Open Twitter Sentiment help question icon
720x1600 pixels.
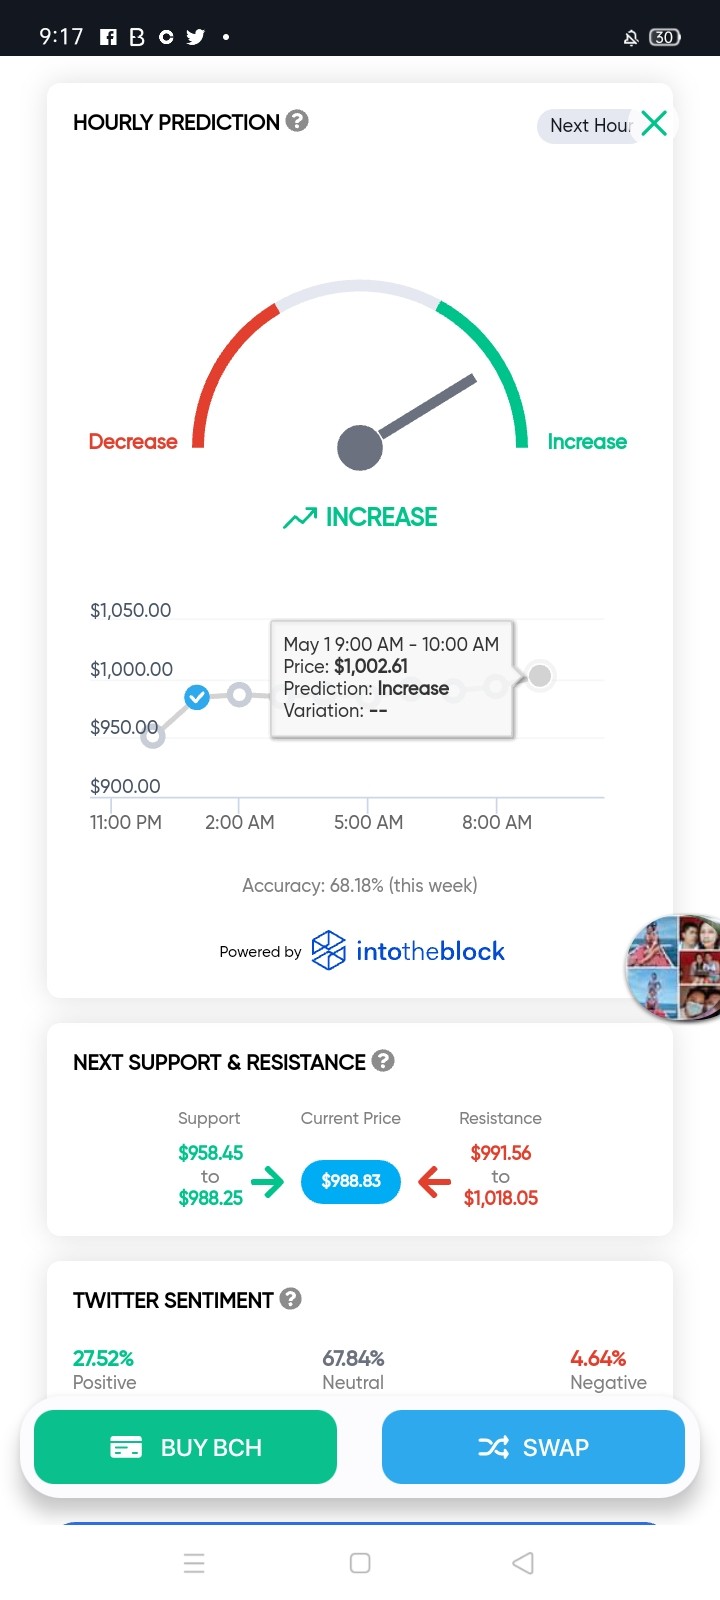click(291, 1298)
